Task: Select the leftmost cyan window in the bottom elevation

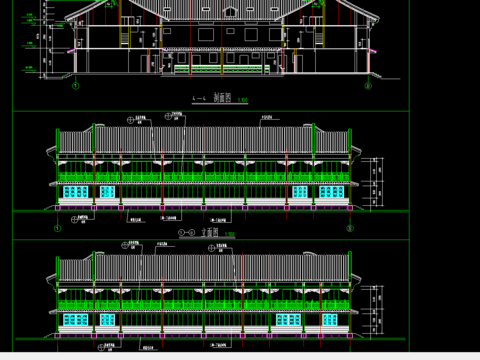Action: point(76,320)
